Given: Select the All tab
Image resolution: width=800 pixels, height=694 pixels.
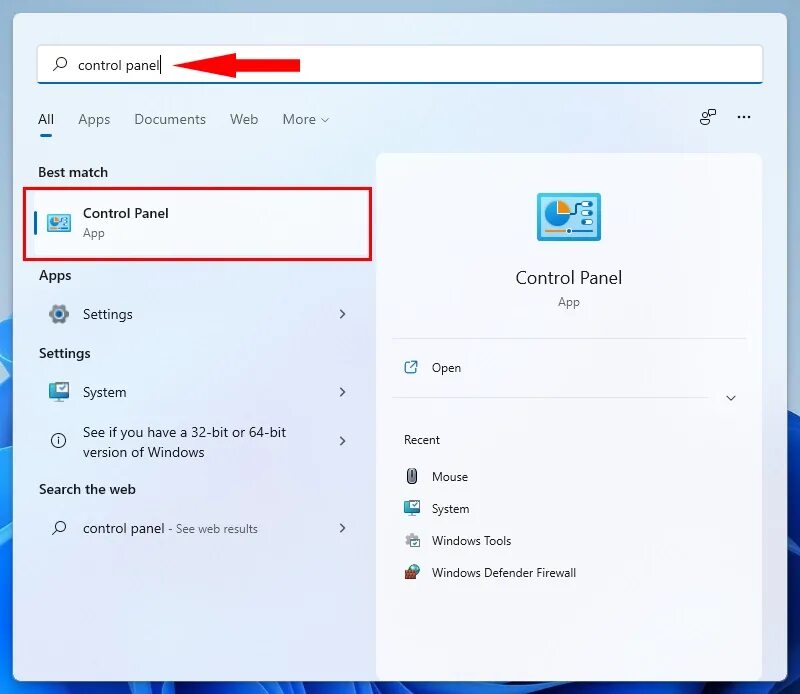Looking at the screenshot, I should click(x=46, y=119).
